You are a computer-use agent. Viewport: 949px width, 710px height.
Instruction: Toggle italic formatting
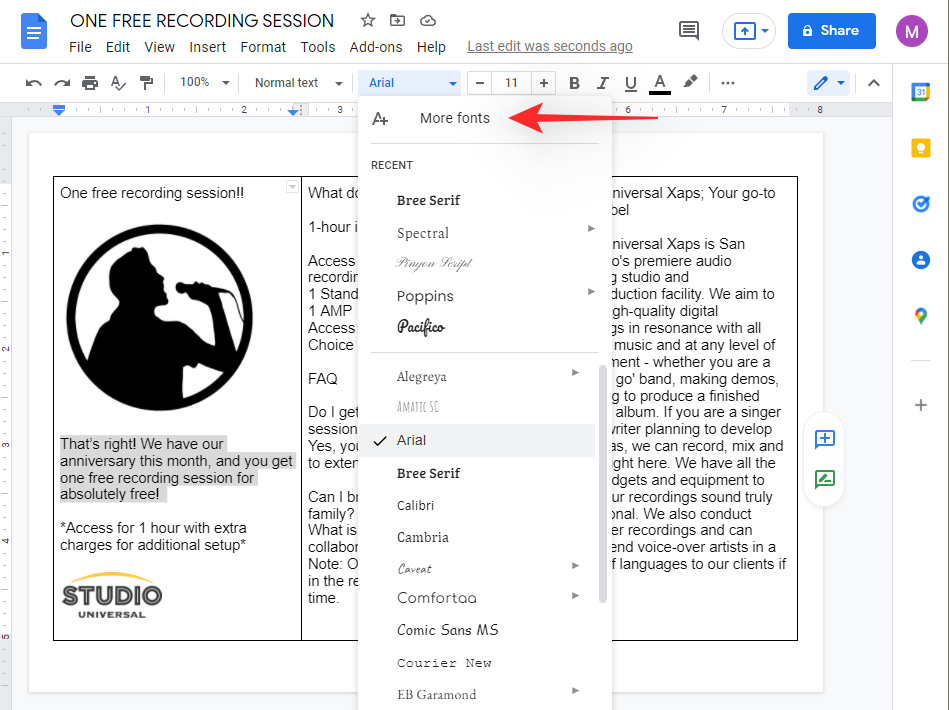click(x=602, y=83)
